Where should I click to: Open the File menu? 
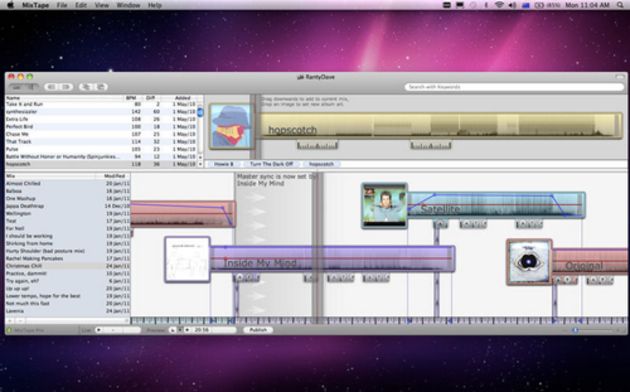pos(62,5)
